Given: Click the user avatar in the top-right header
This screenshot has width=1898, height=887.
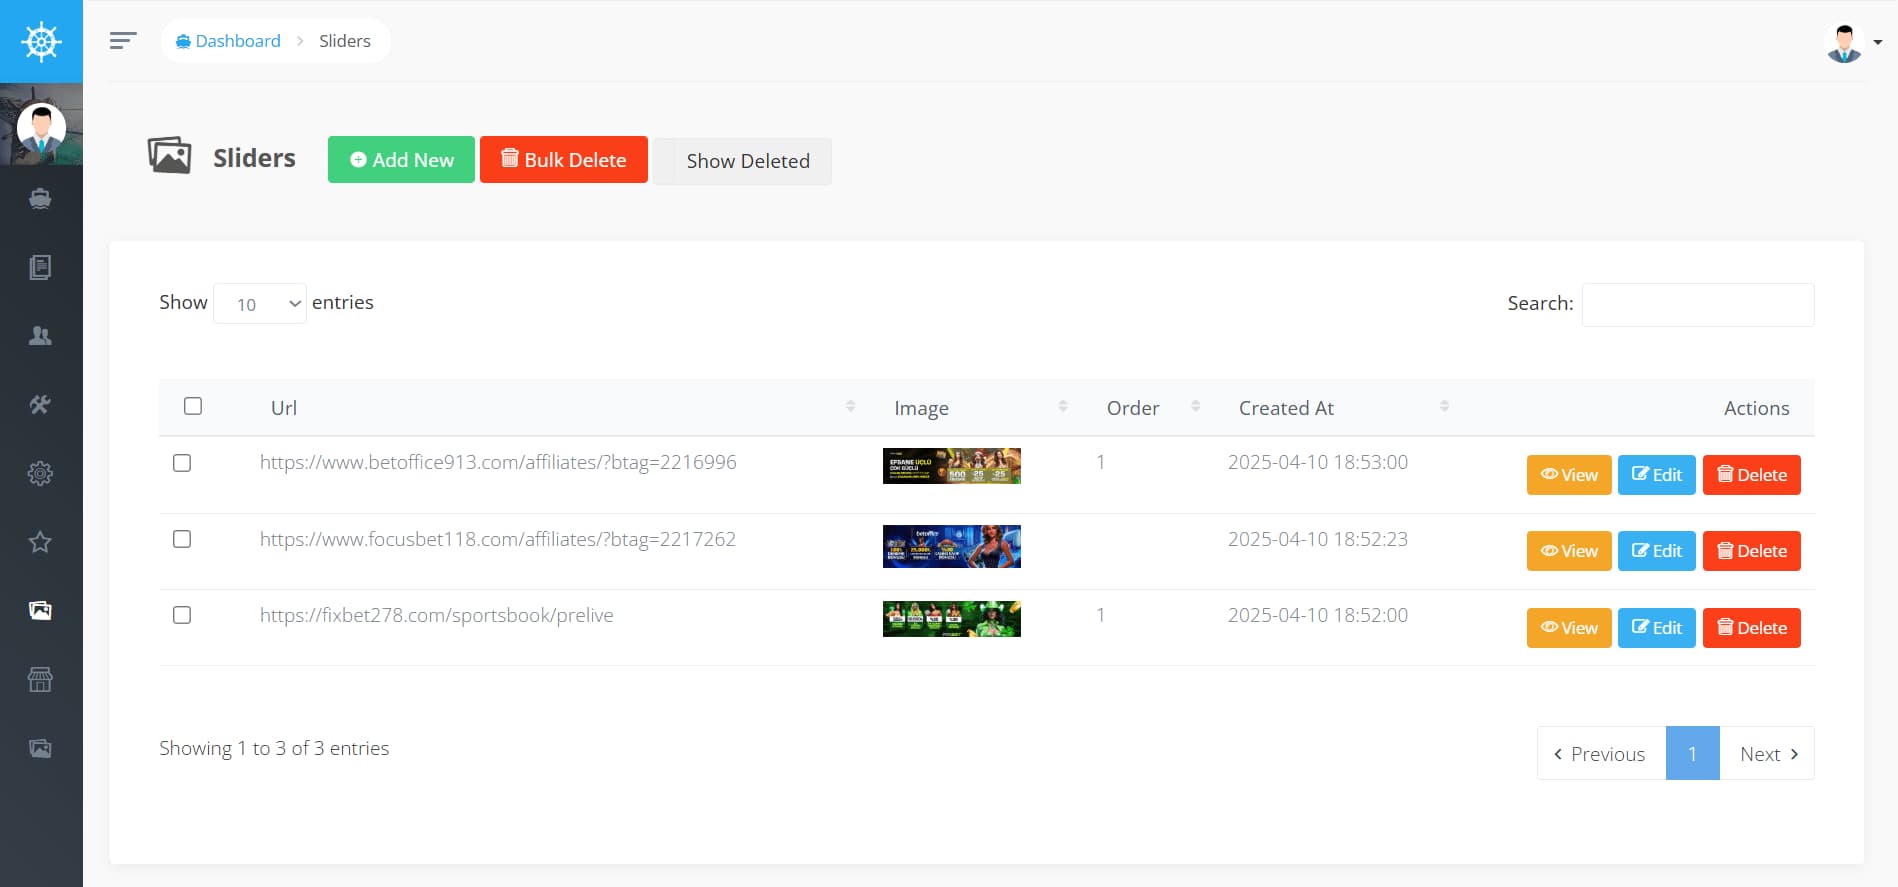Looking at the screenshot, I should [x=1843, y=42].
